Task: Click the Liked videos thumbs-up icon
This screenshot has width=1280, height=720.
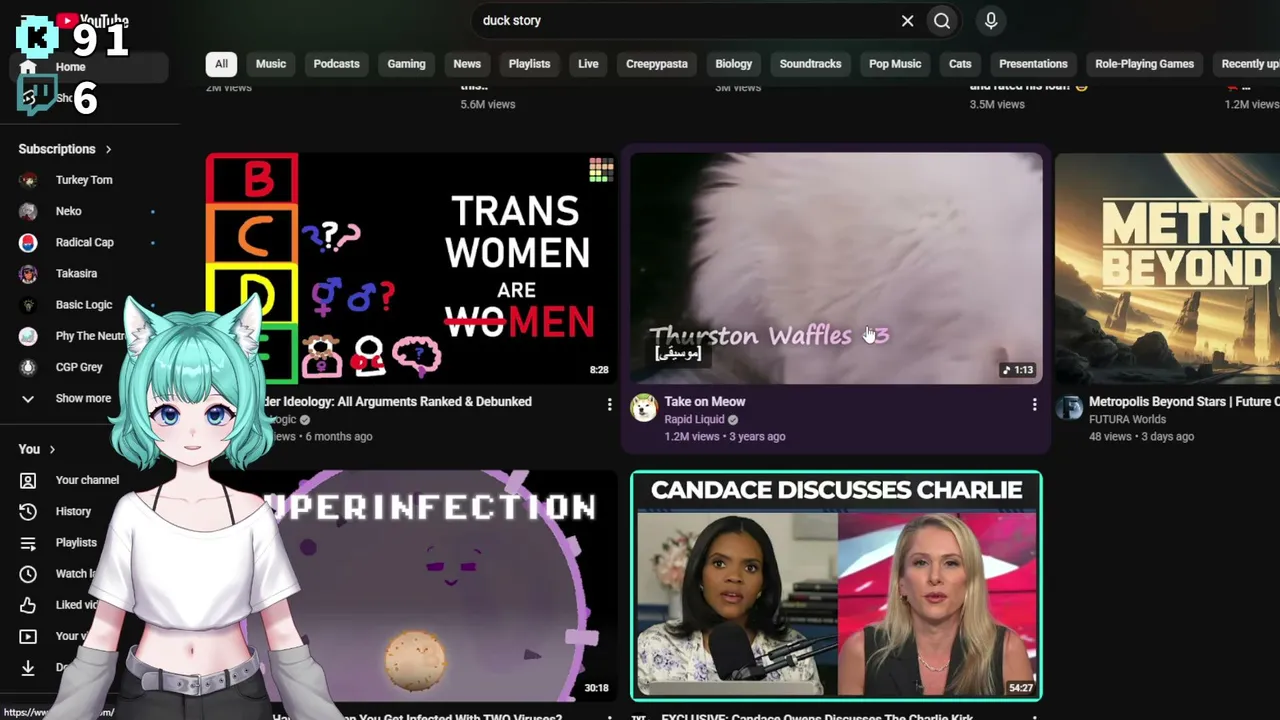Action: pos(28,605)
